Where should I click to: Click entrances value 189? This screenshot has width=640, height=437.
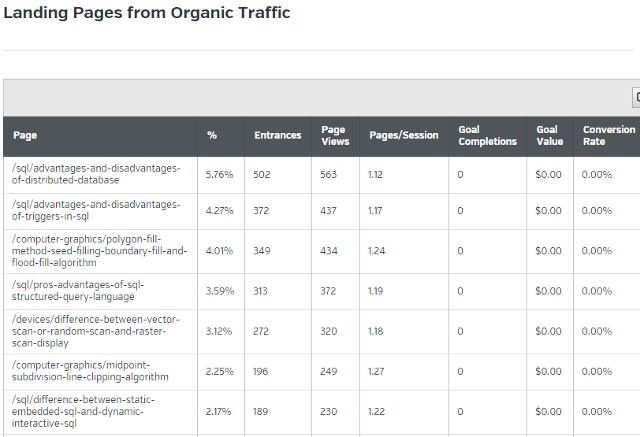(x=260, y=412)
